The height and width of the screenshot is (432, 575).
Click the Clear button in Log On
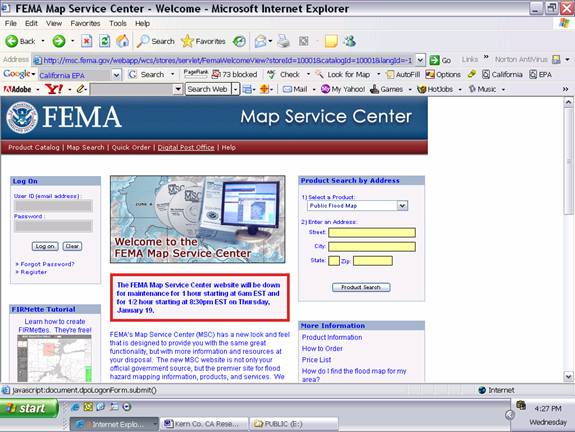[72, 246]
